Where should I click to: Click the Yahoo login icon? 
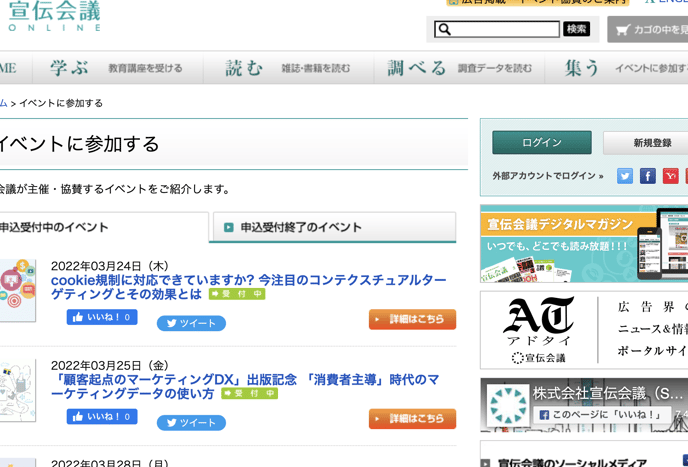pyautogui.click(x=671, y=176)
